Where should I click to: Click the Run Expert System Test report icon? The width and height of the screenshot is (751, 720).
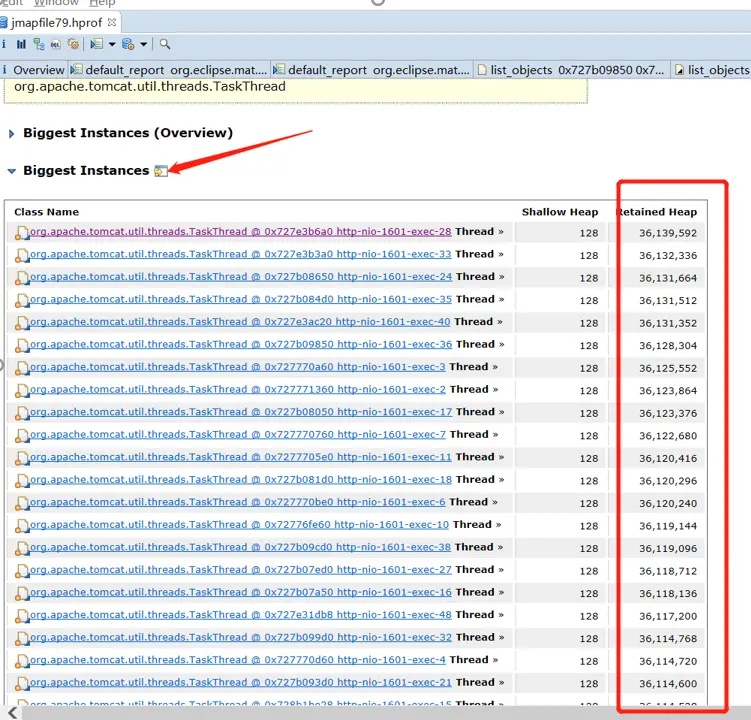click(97, 45)
